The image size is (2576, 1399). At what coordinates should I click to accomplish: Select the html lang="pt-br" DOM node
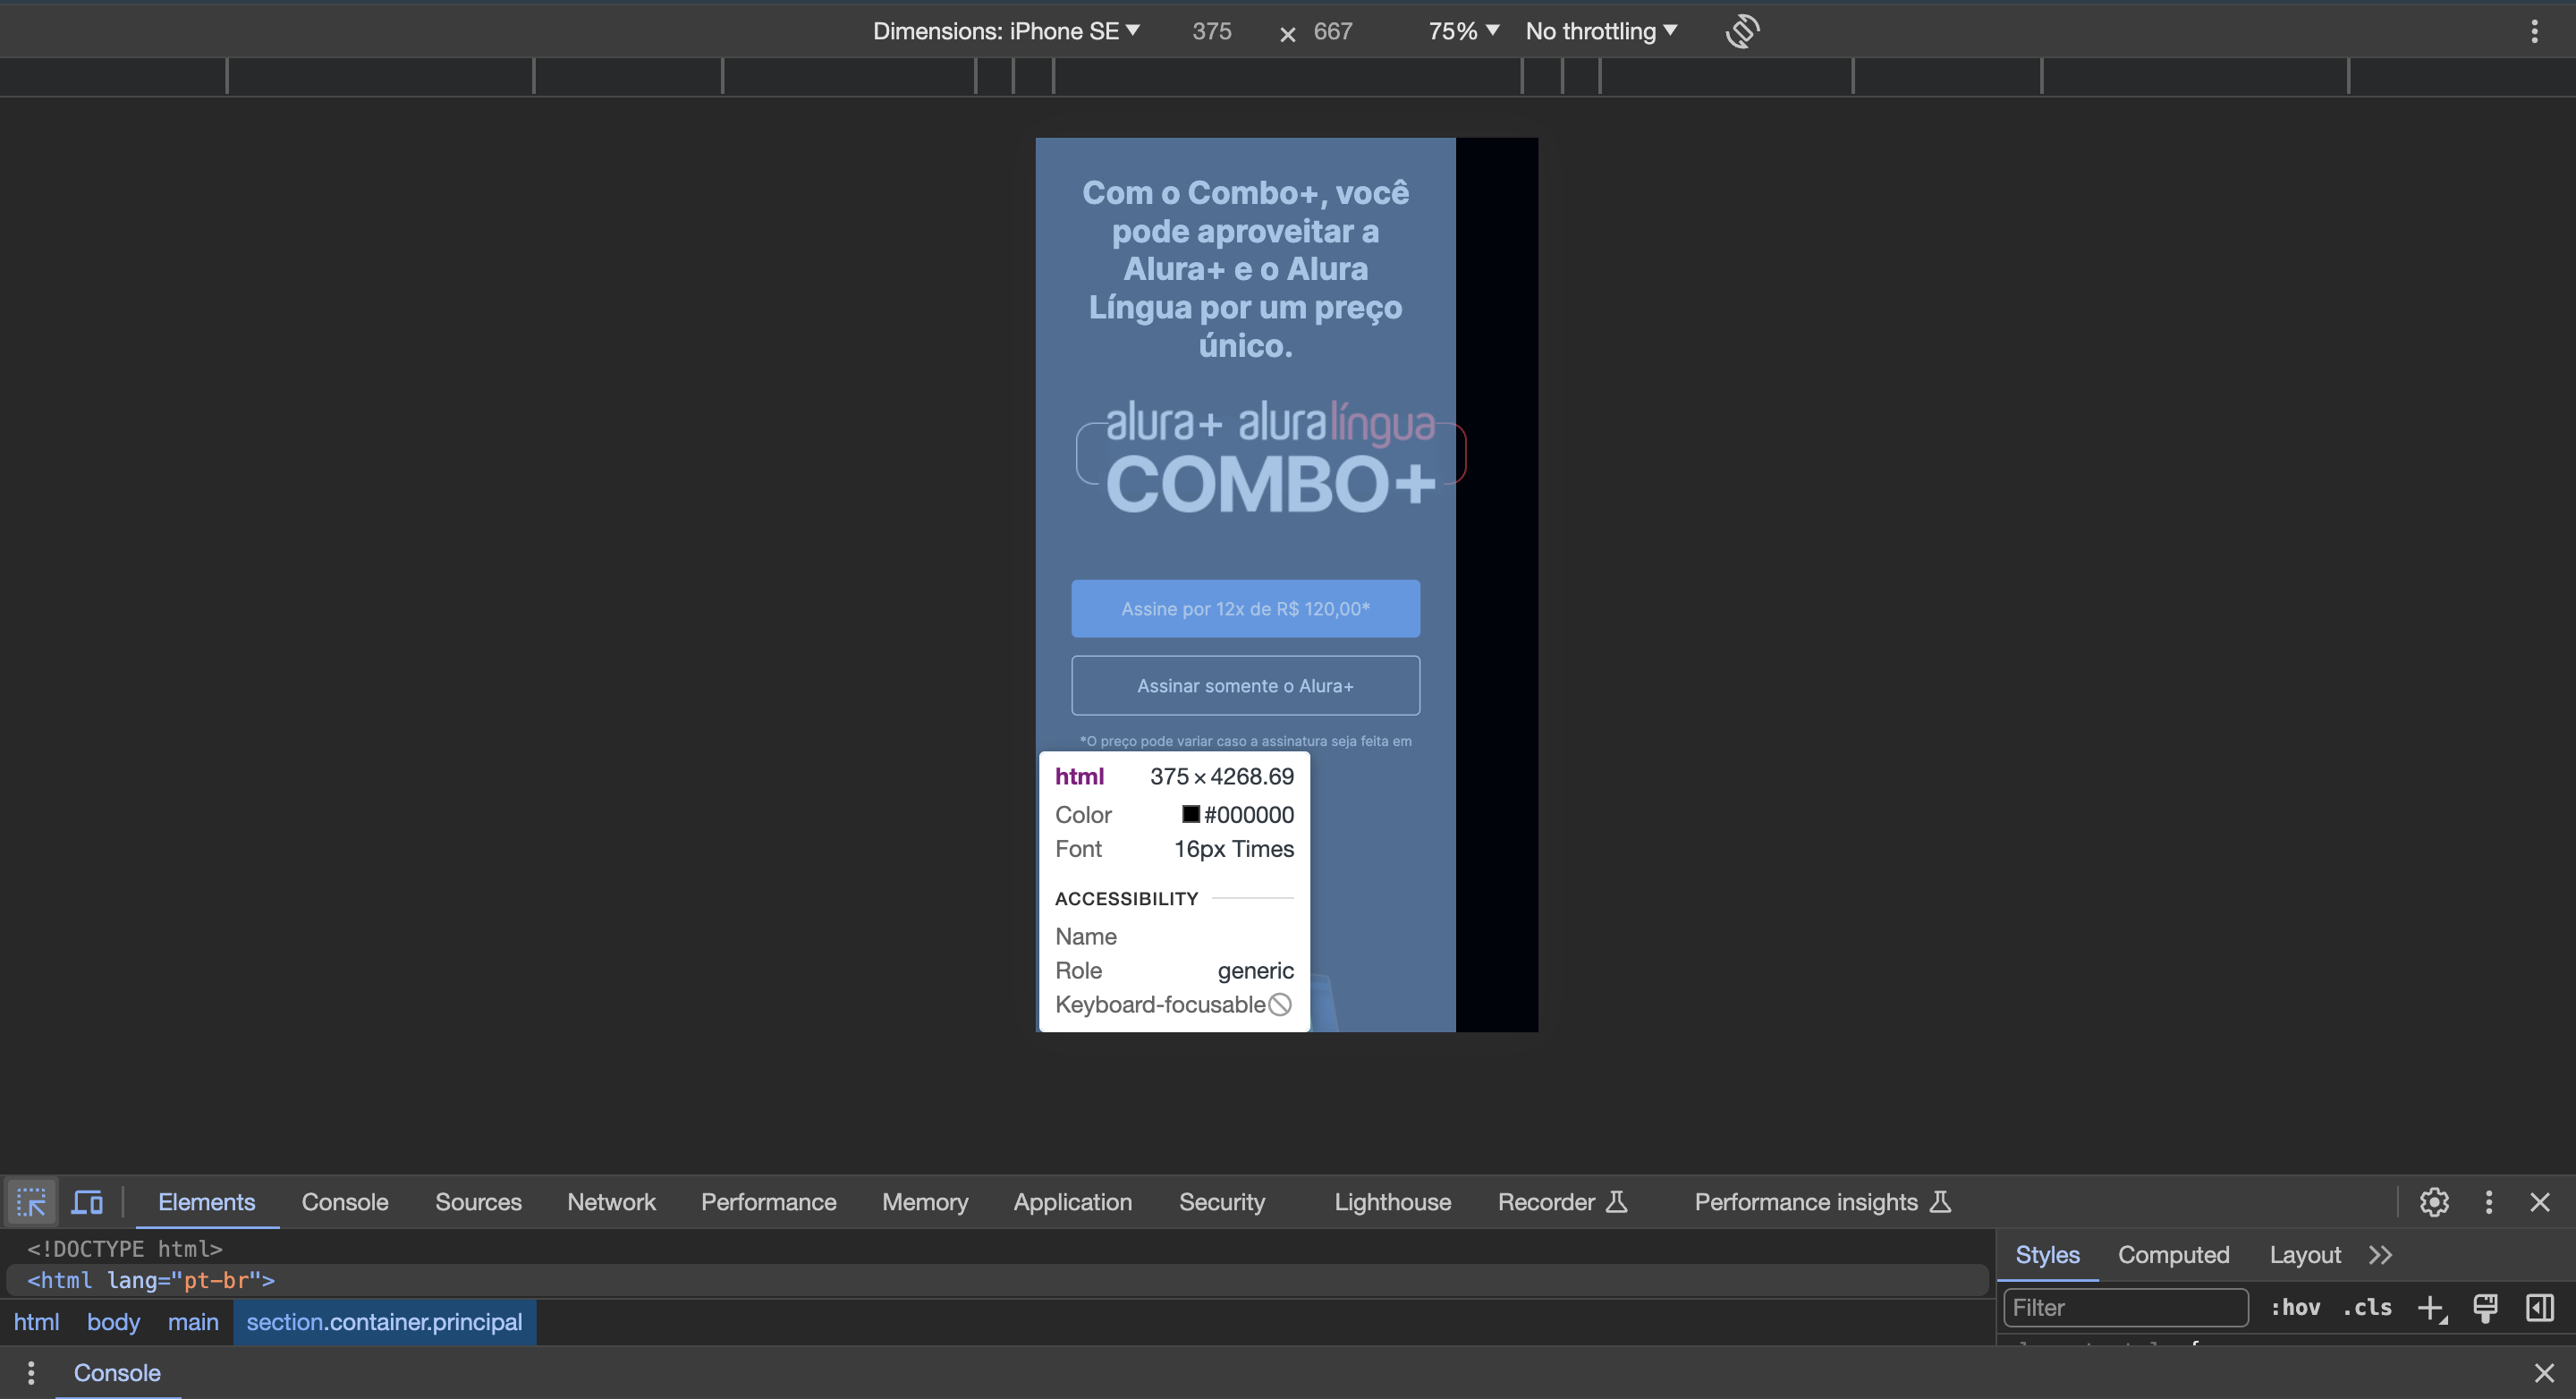click(997, 1280)
